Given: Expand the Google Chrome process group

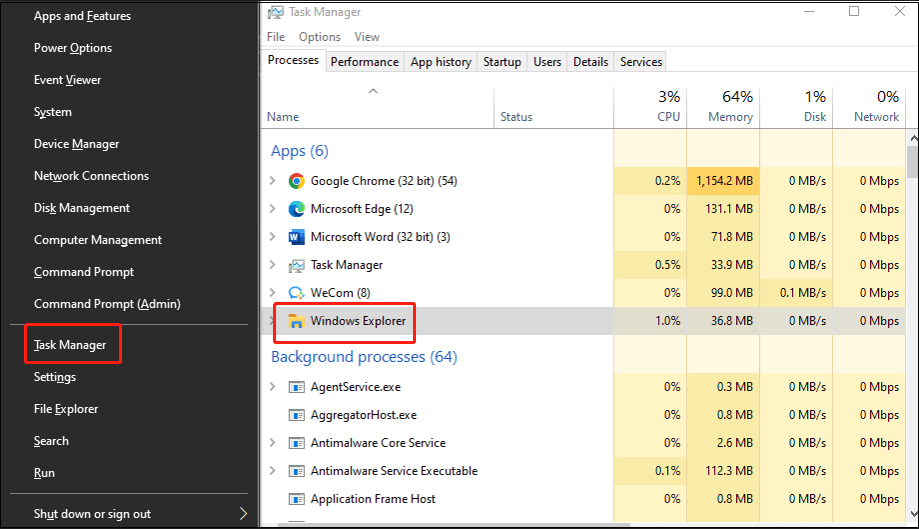Looking at the screenshot, I should click(273, 181).
